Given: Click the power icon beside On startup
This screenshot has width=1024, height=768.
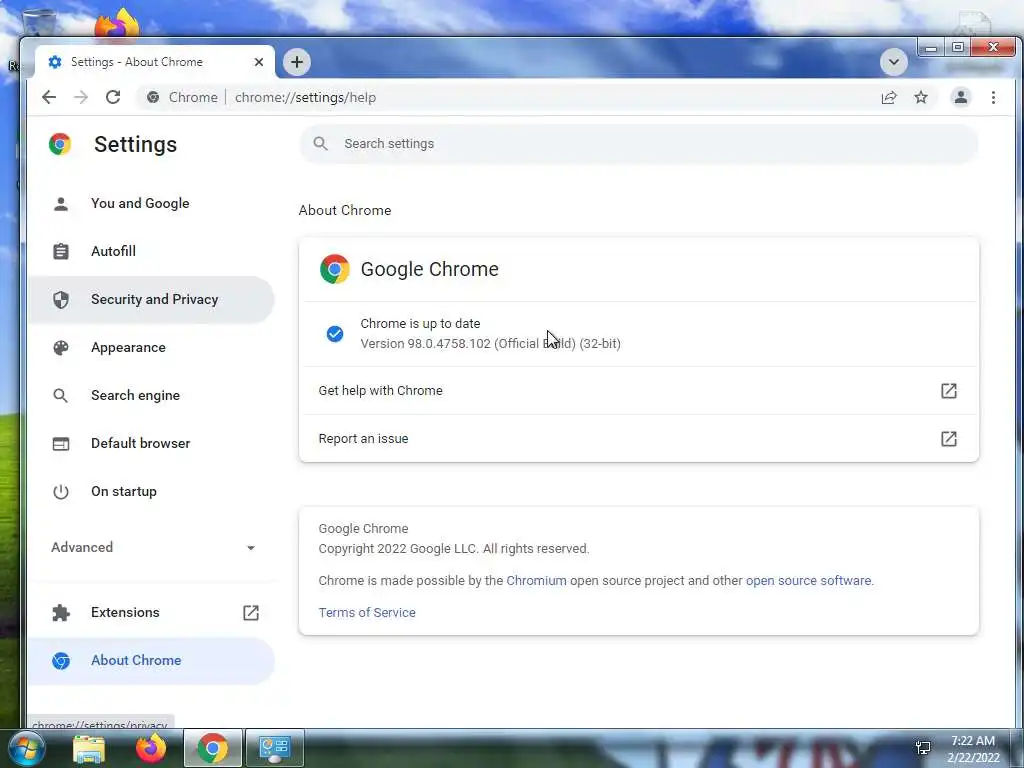Looking at the screenshot, I should click(61, 491).
